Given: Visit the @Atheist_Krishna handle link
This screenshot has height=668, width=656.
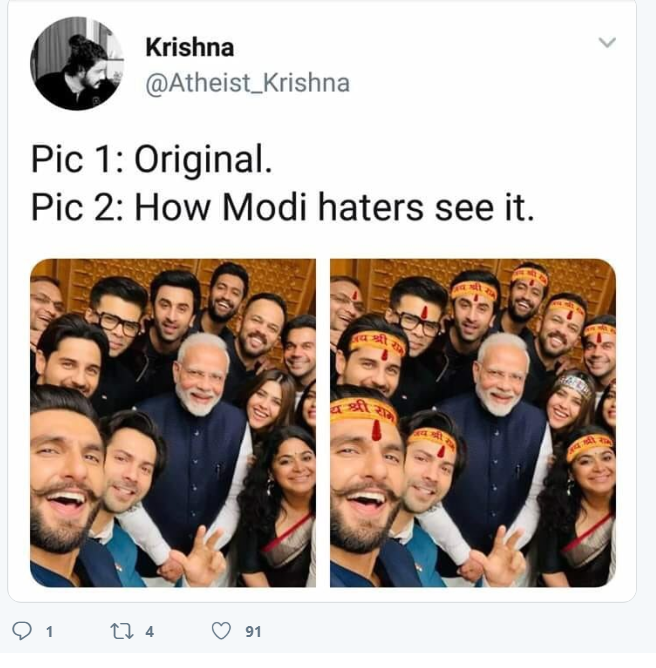Looking at the screenshot, I should [x=247, y=83].
